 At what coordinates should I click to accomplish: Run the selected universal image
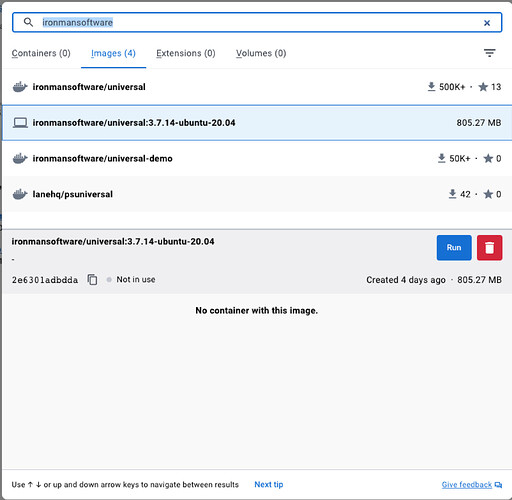coord(454,248)
